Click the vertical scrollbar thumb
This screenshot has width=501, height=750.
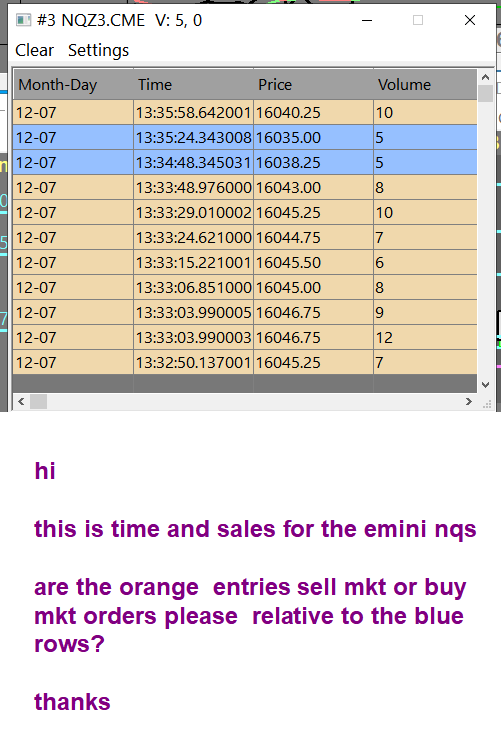(485, 93)
